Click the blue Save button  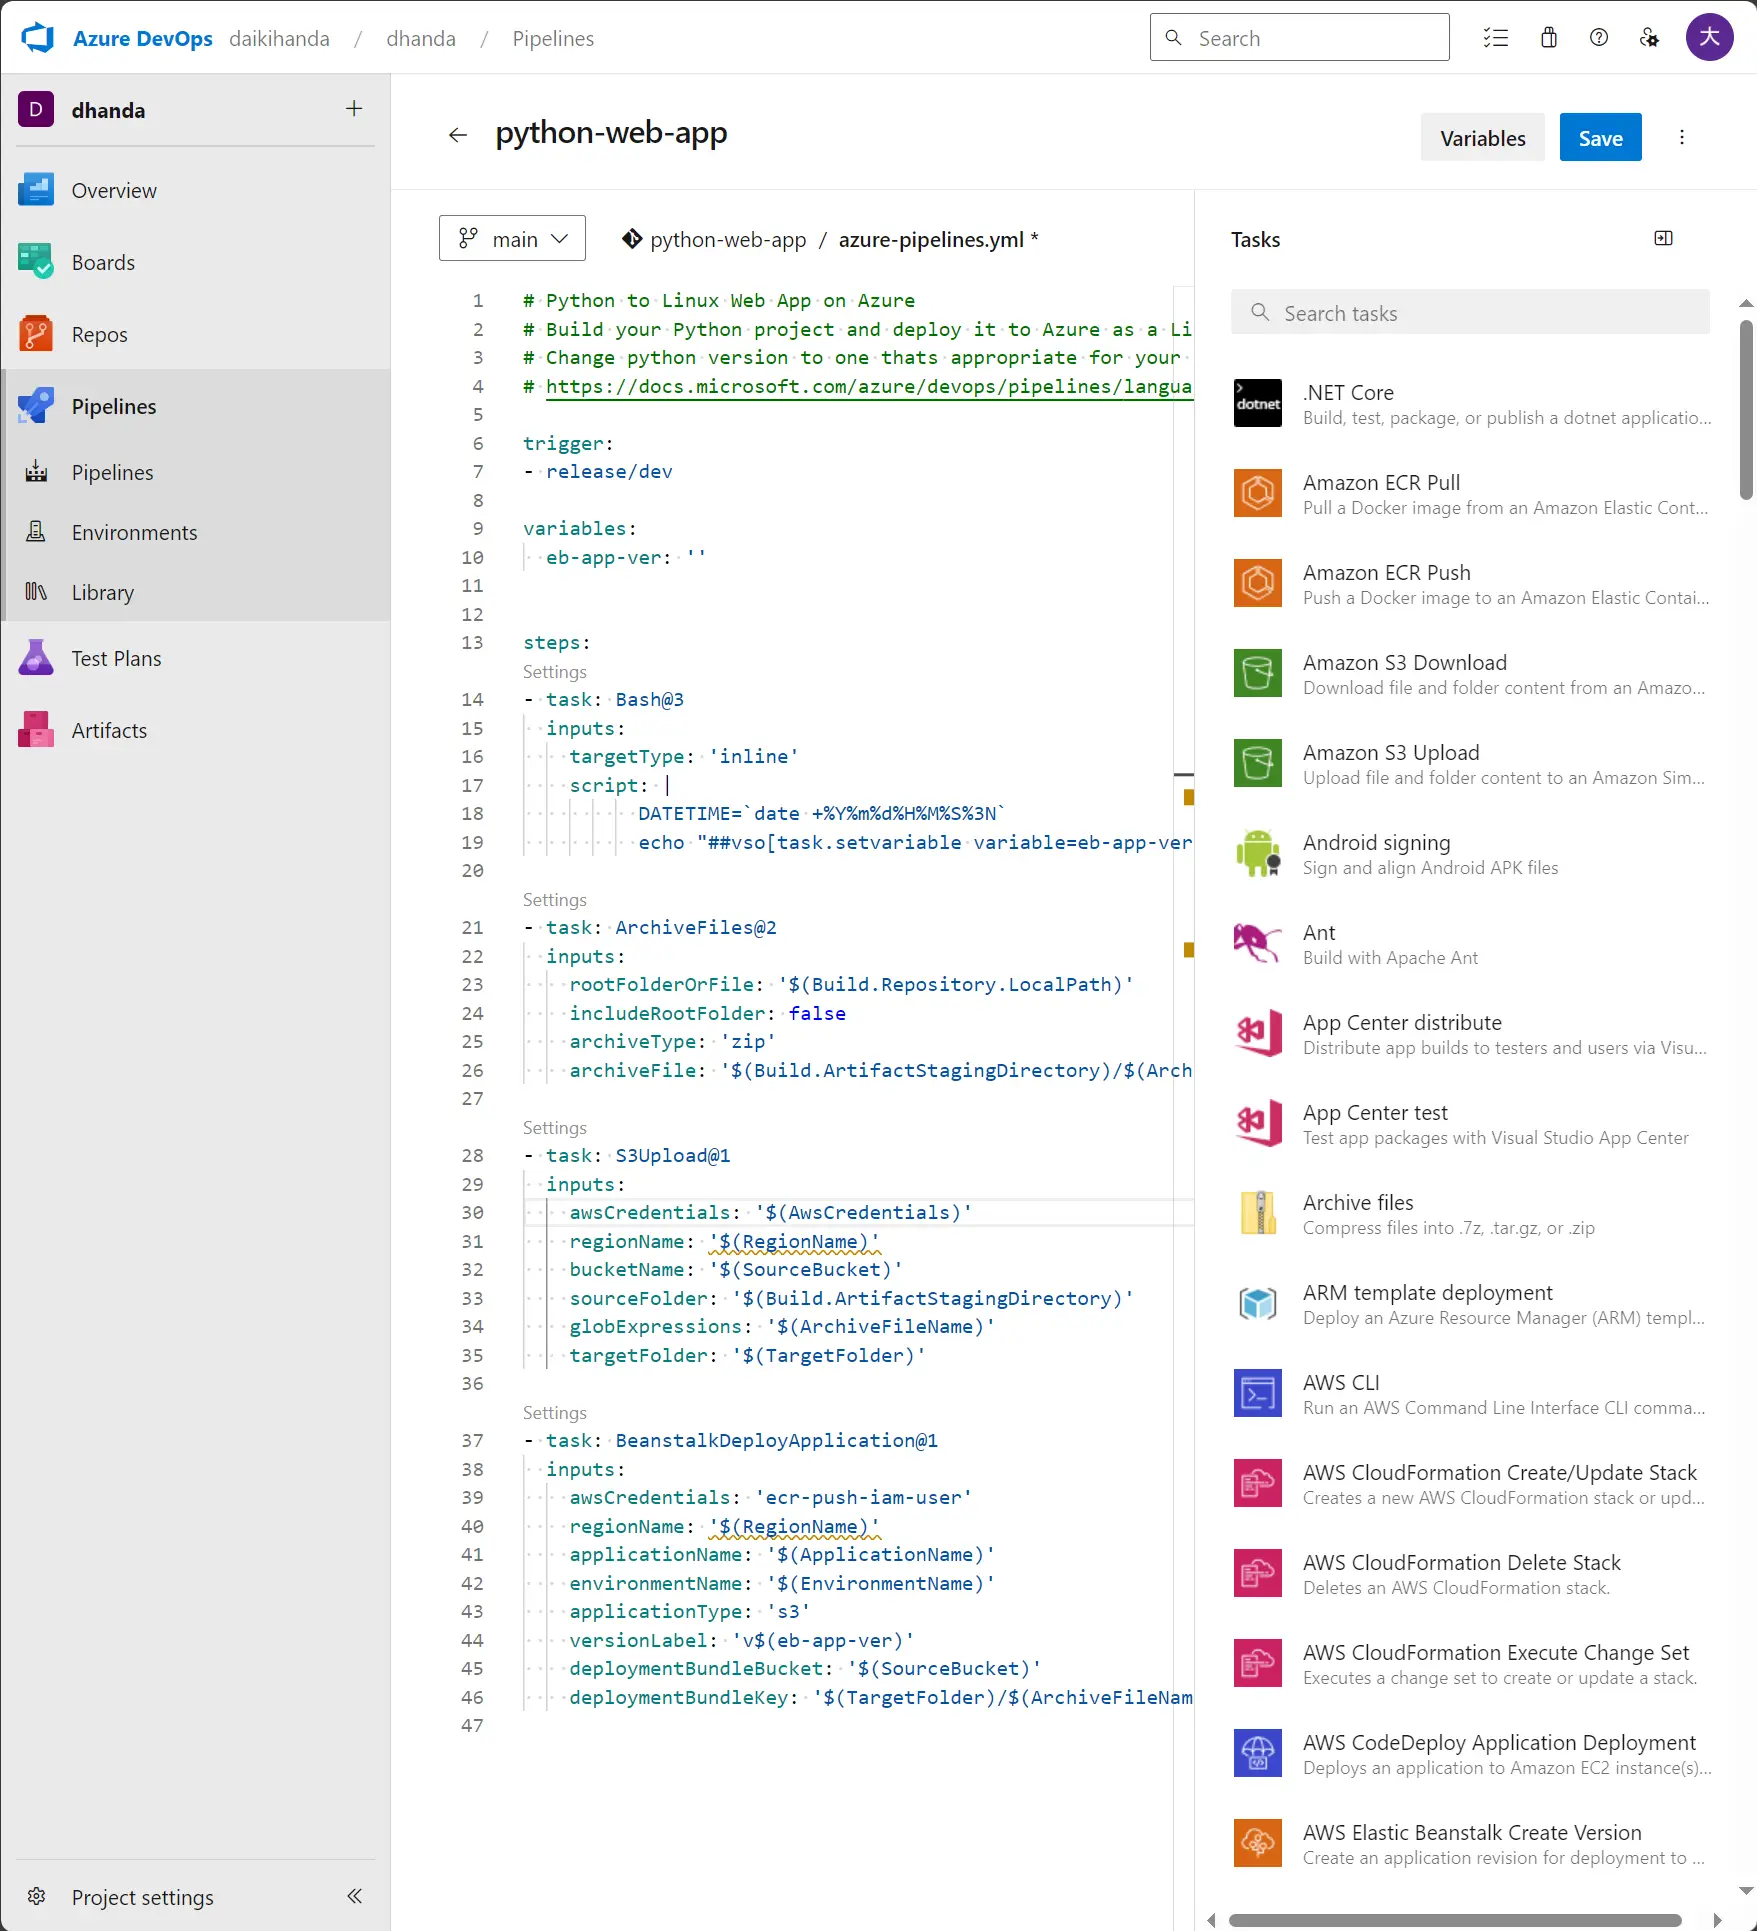pos(1601,137)
